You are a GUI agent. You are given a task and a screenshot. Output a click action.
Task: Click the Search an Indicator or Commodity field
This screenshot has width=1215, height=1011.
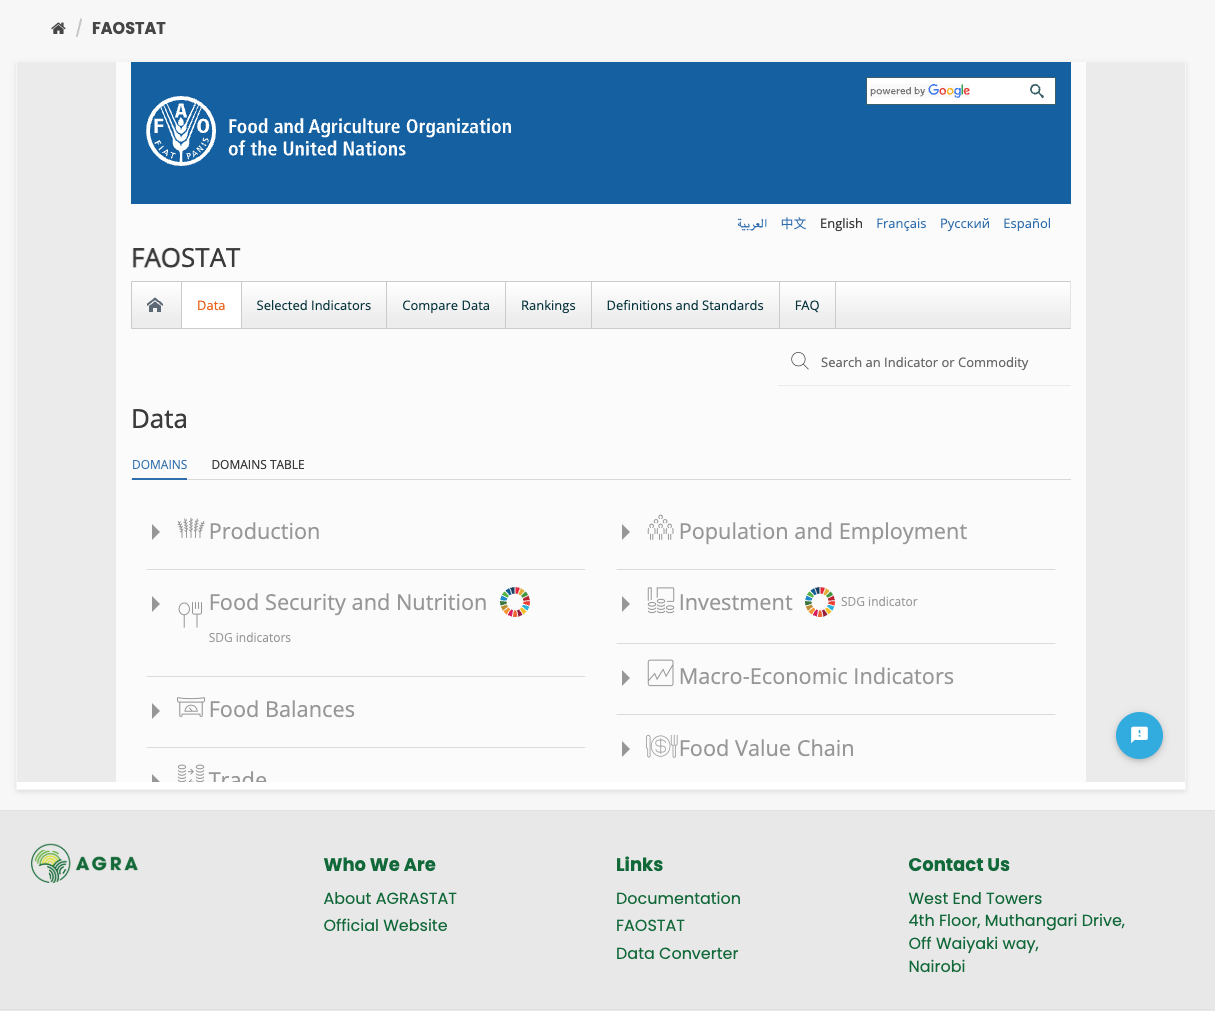click(924, 362)
